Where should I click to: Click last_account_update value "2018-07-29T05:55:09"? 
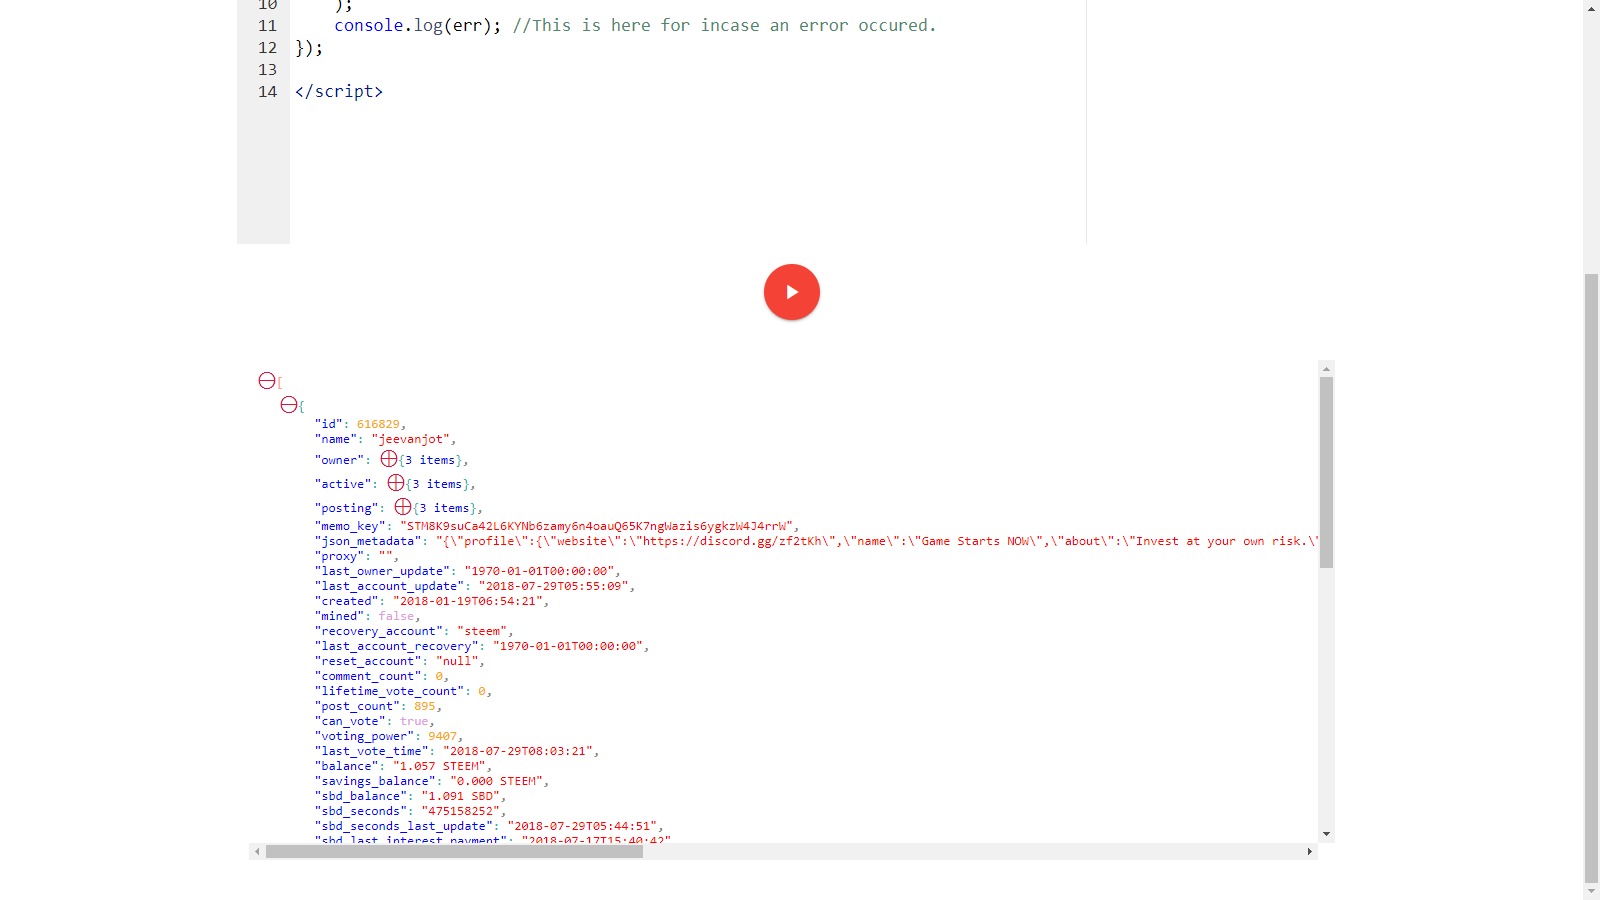[x=554, y=586]
